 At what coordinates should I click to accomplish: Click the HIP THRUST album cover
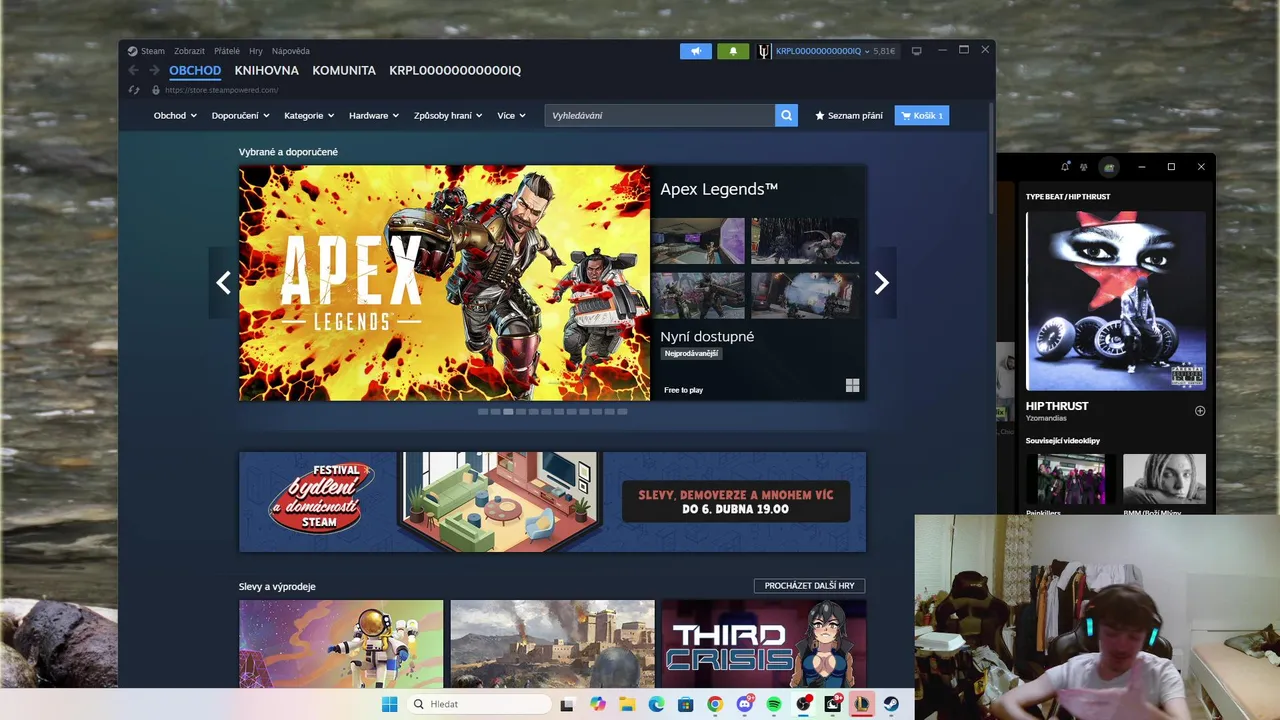click(1116, 300)
